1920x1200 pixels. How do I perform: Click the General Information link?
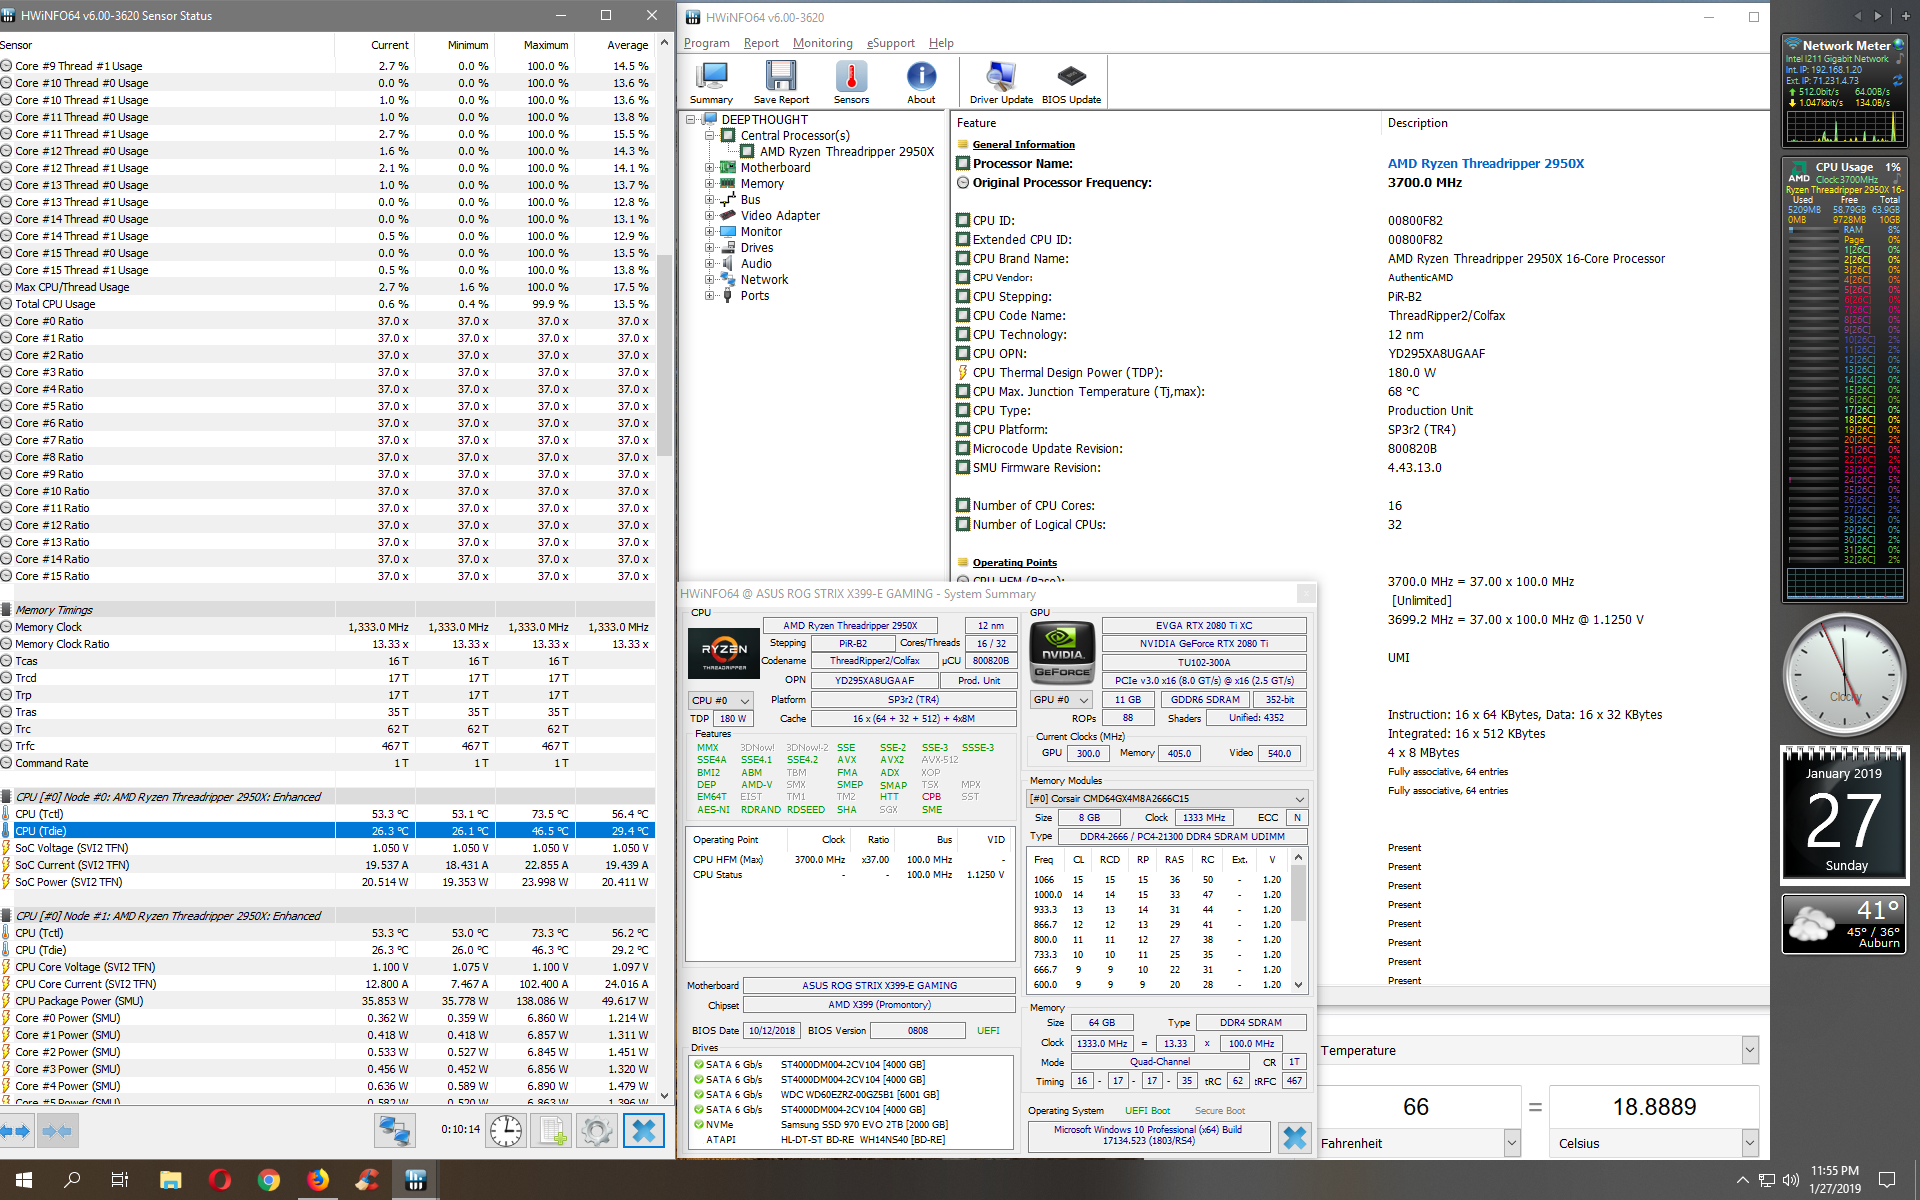point(1021,144)
